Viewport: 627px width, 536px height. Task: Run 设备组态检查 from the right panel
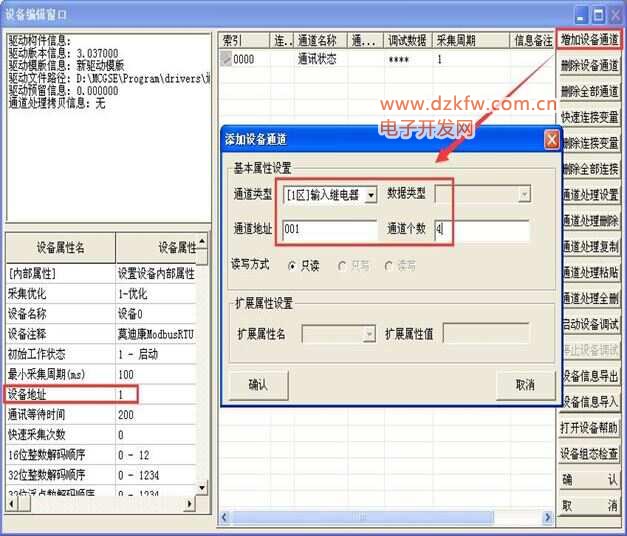589,454
